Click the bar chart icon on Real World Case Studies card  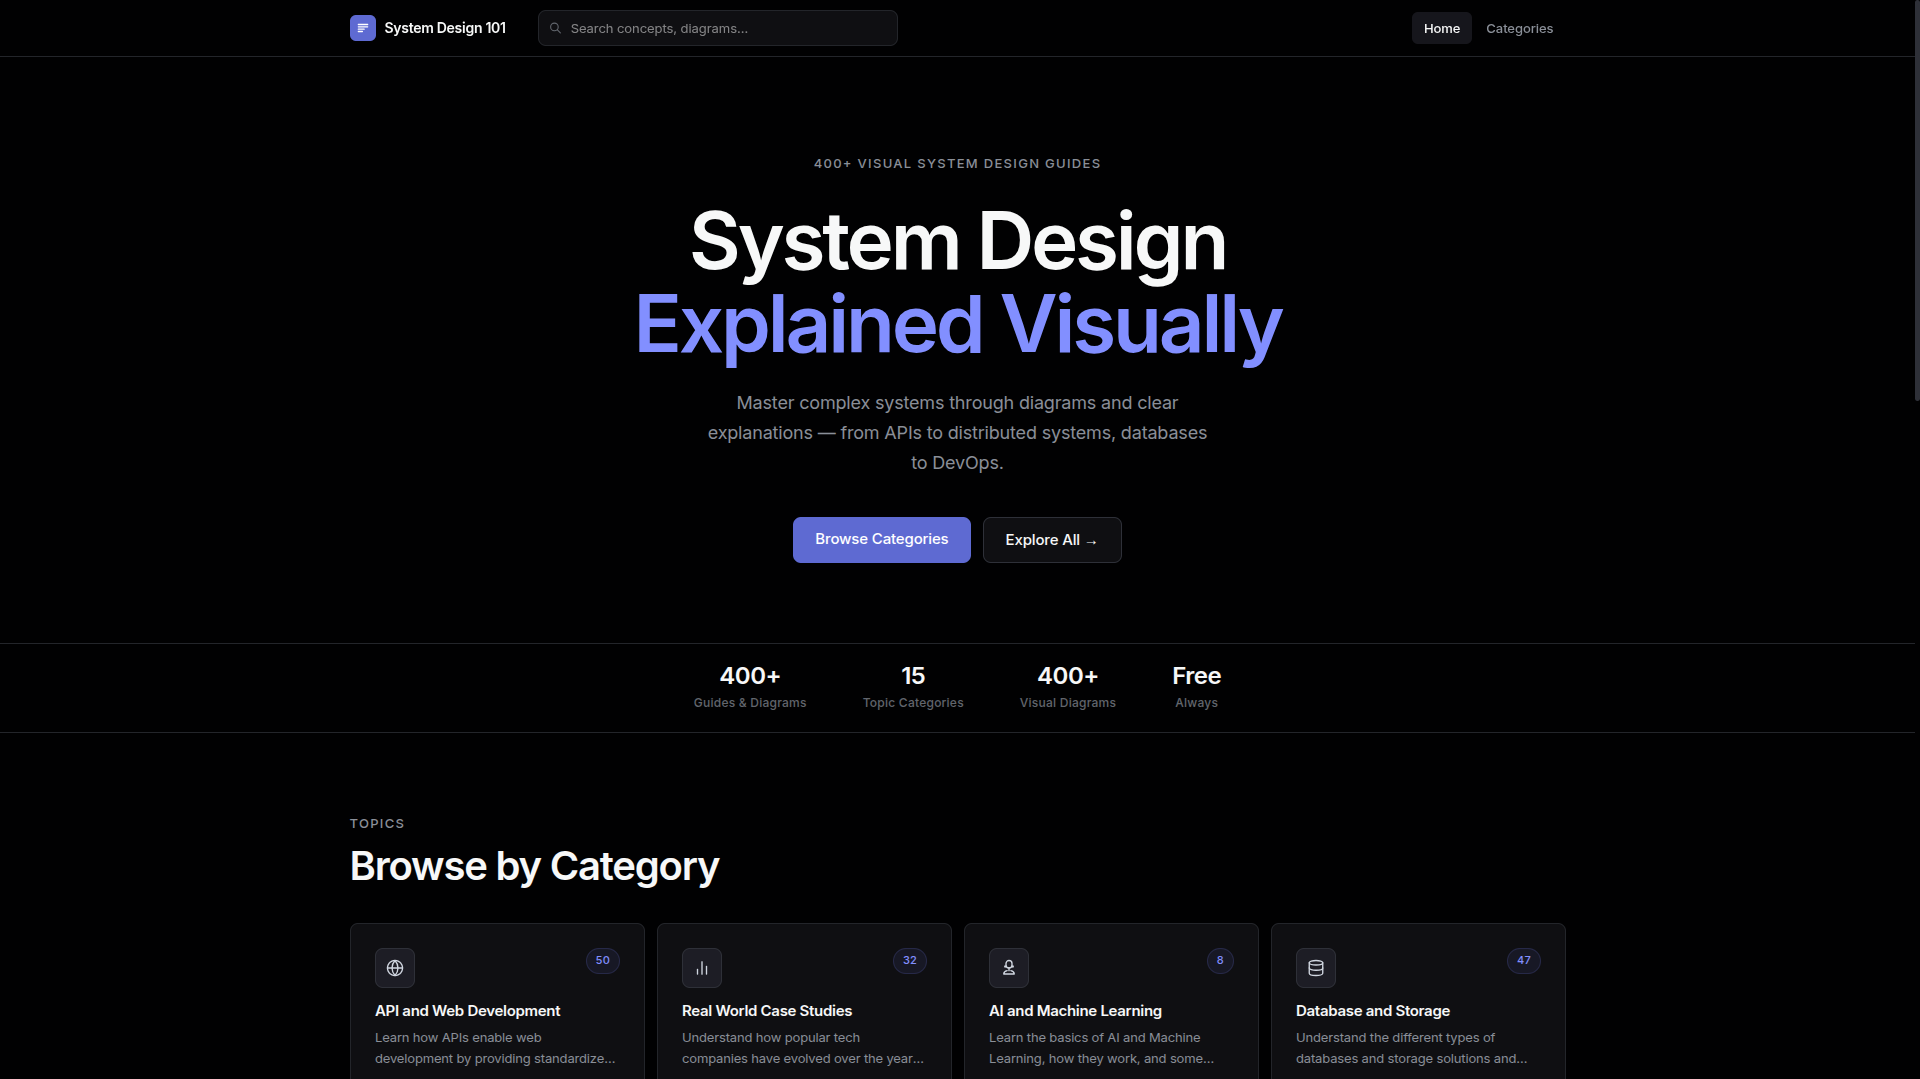[x=702, y=968]
